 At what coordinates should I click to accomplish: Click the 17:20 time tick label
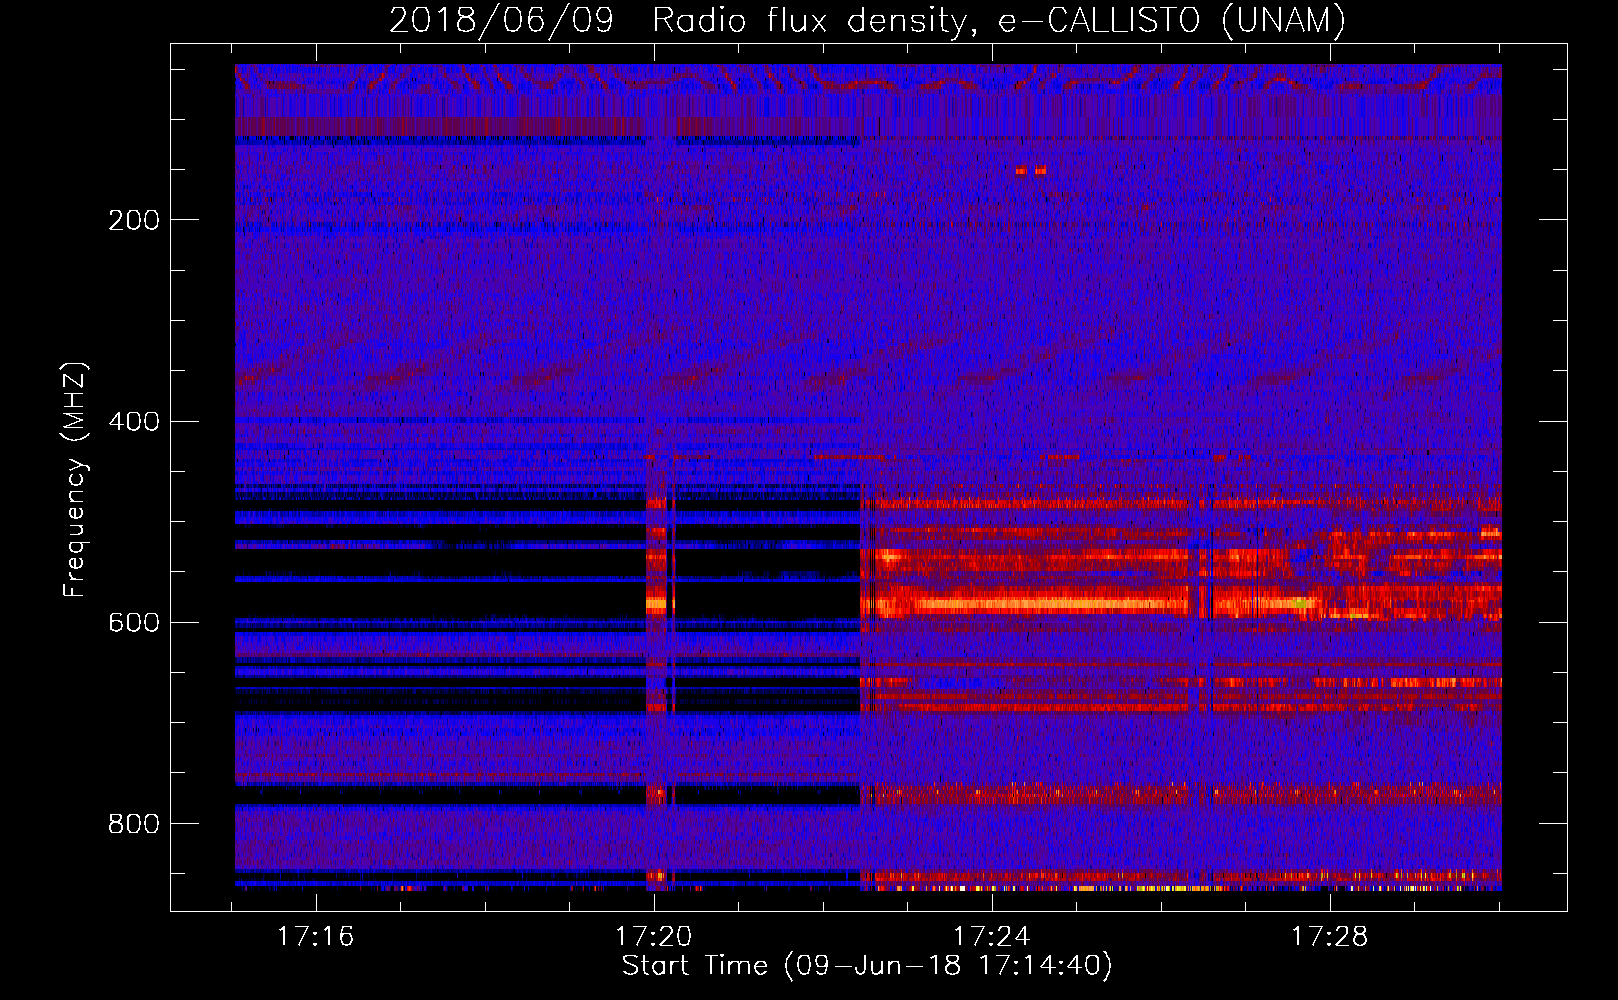click(653, 937)
